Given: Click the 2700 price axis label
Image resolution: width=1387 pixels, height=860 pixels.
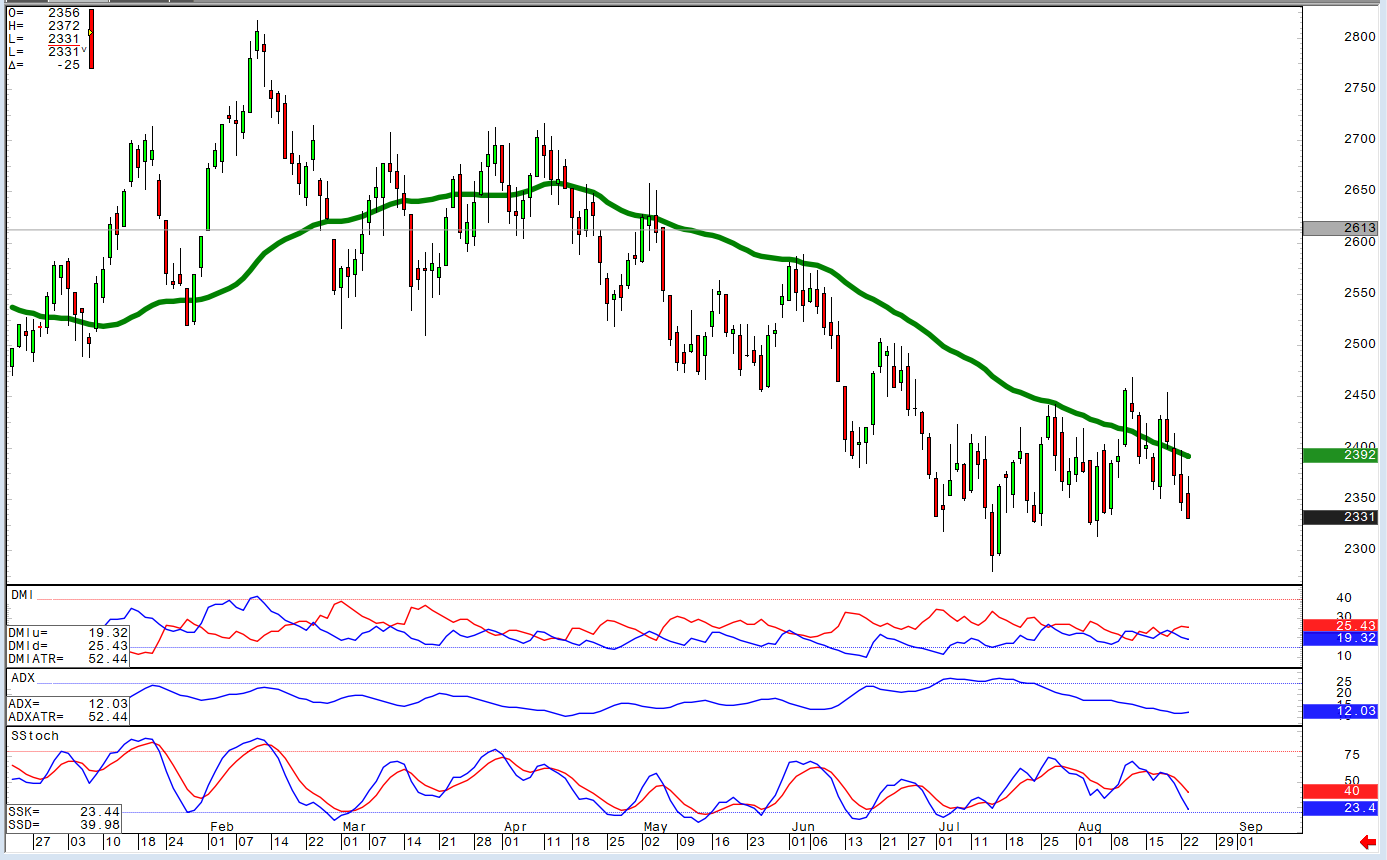Looking at the screenshot, I should tap(1360, 139).
